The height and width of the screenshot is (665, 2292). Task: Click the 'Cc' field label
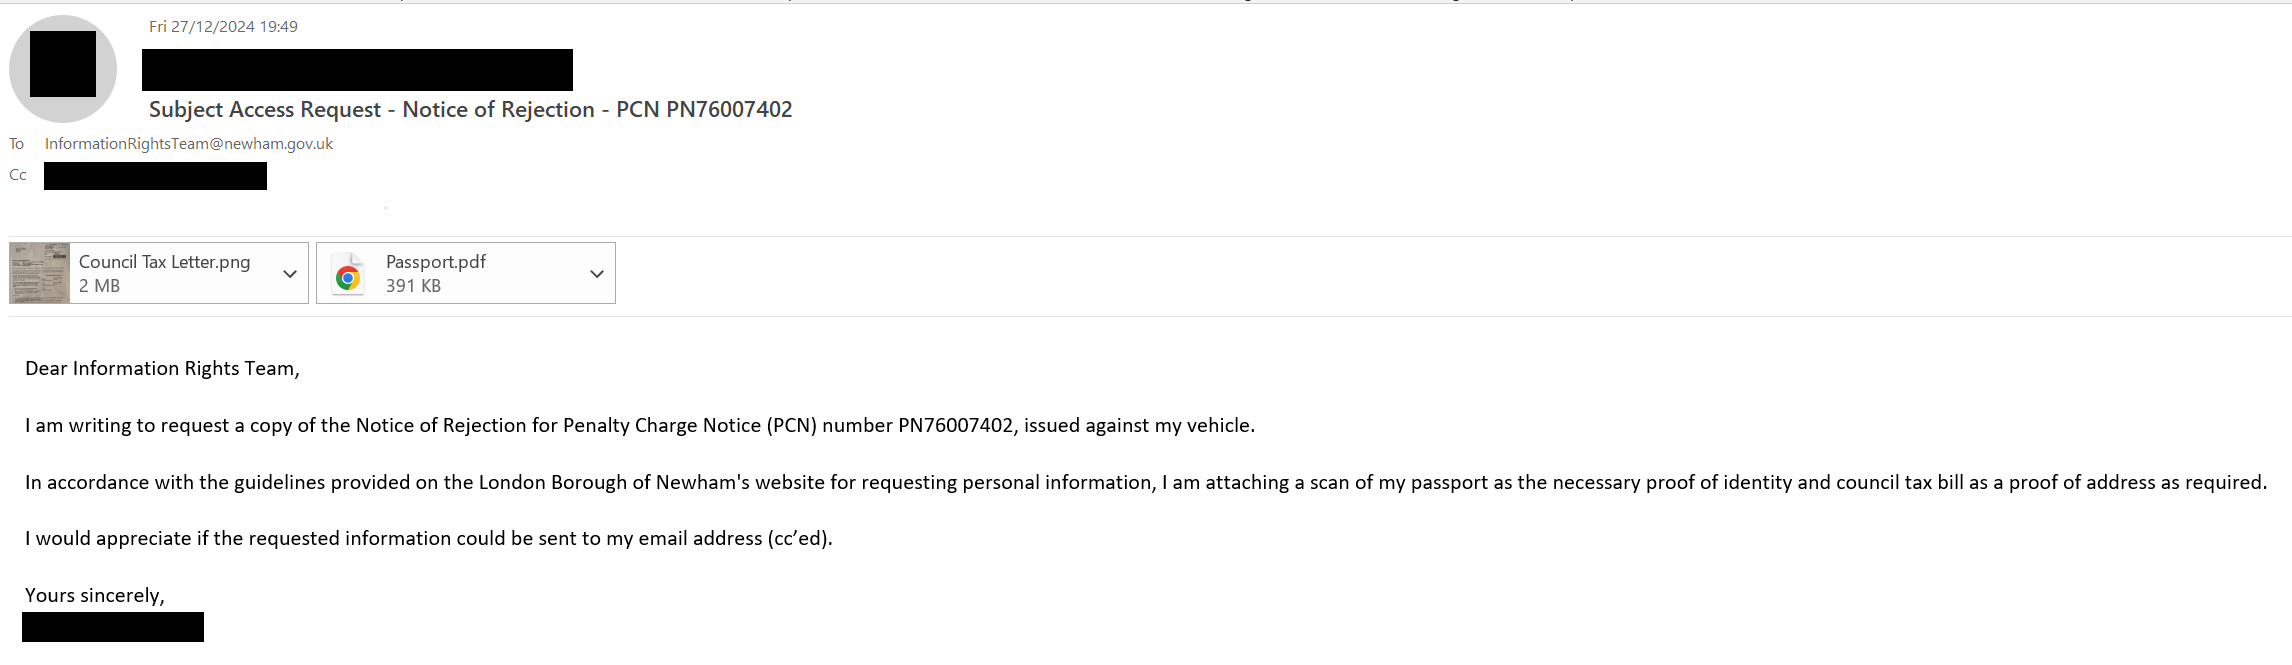click(18, 175)
